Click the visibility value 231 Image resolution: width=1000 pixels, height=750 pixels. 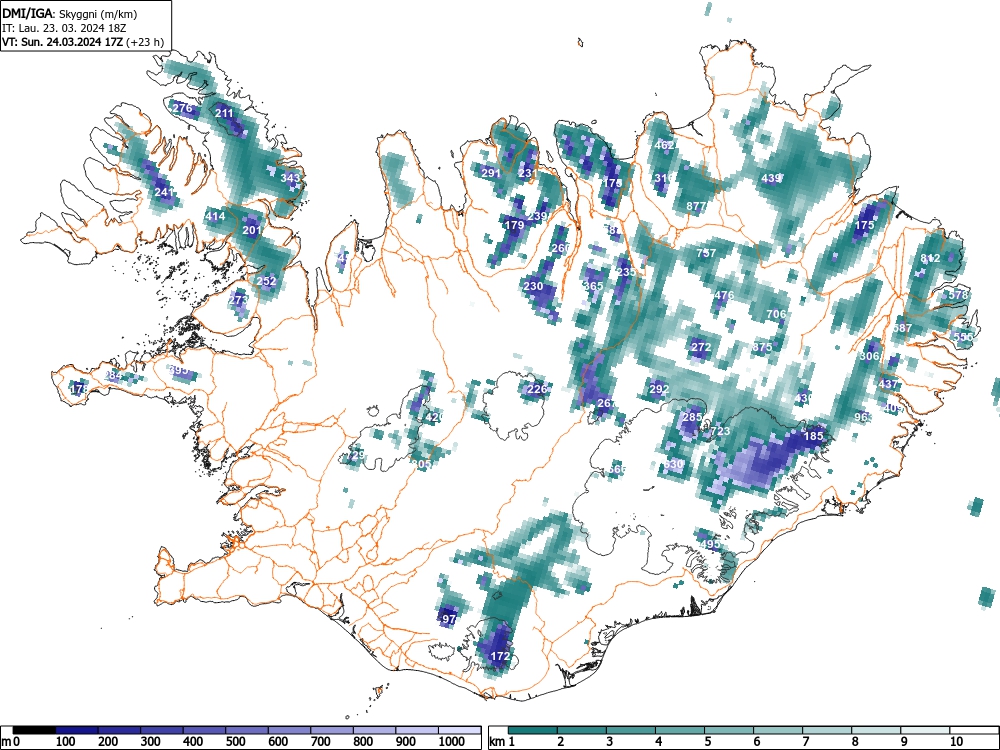coord(528,173)
